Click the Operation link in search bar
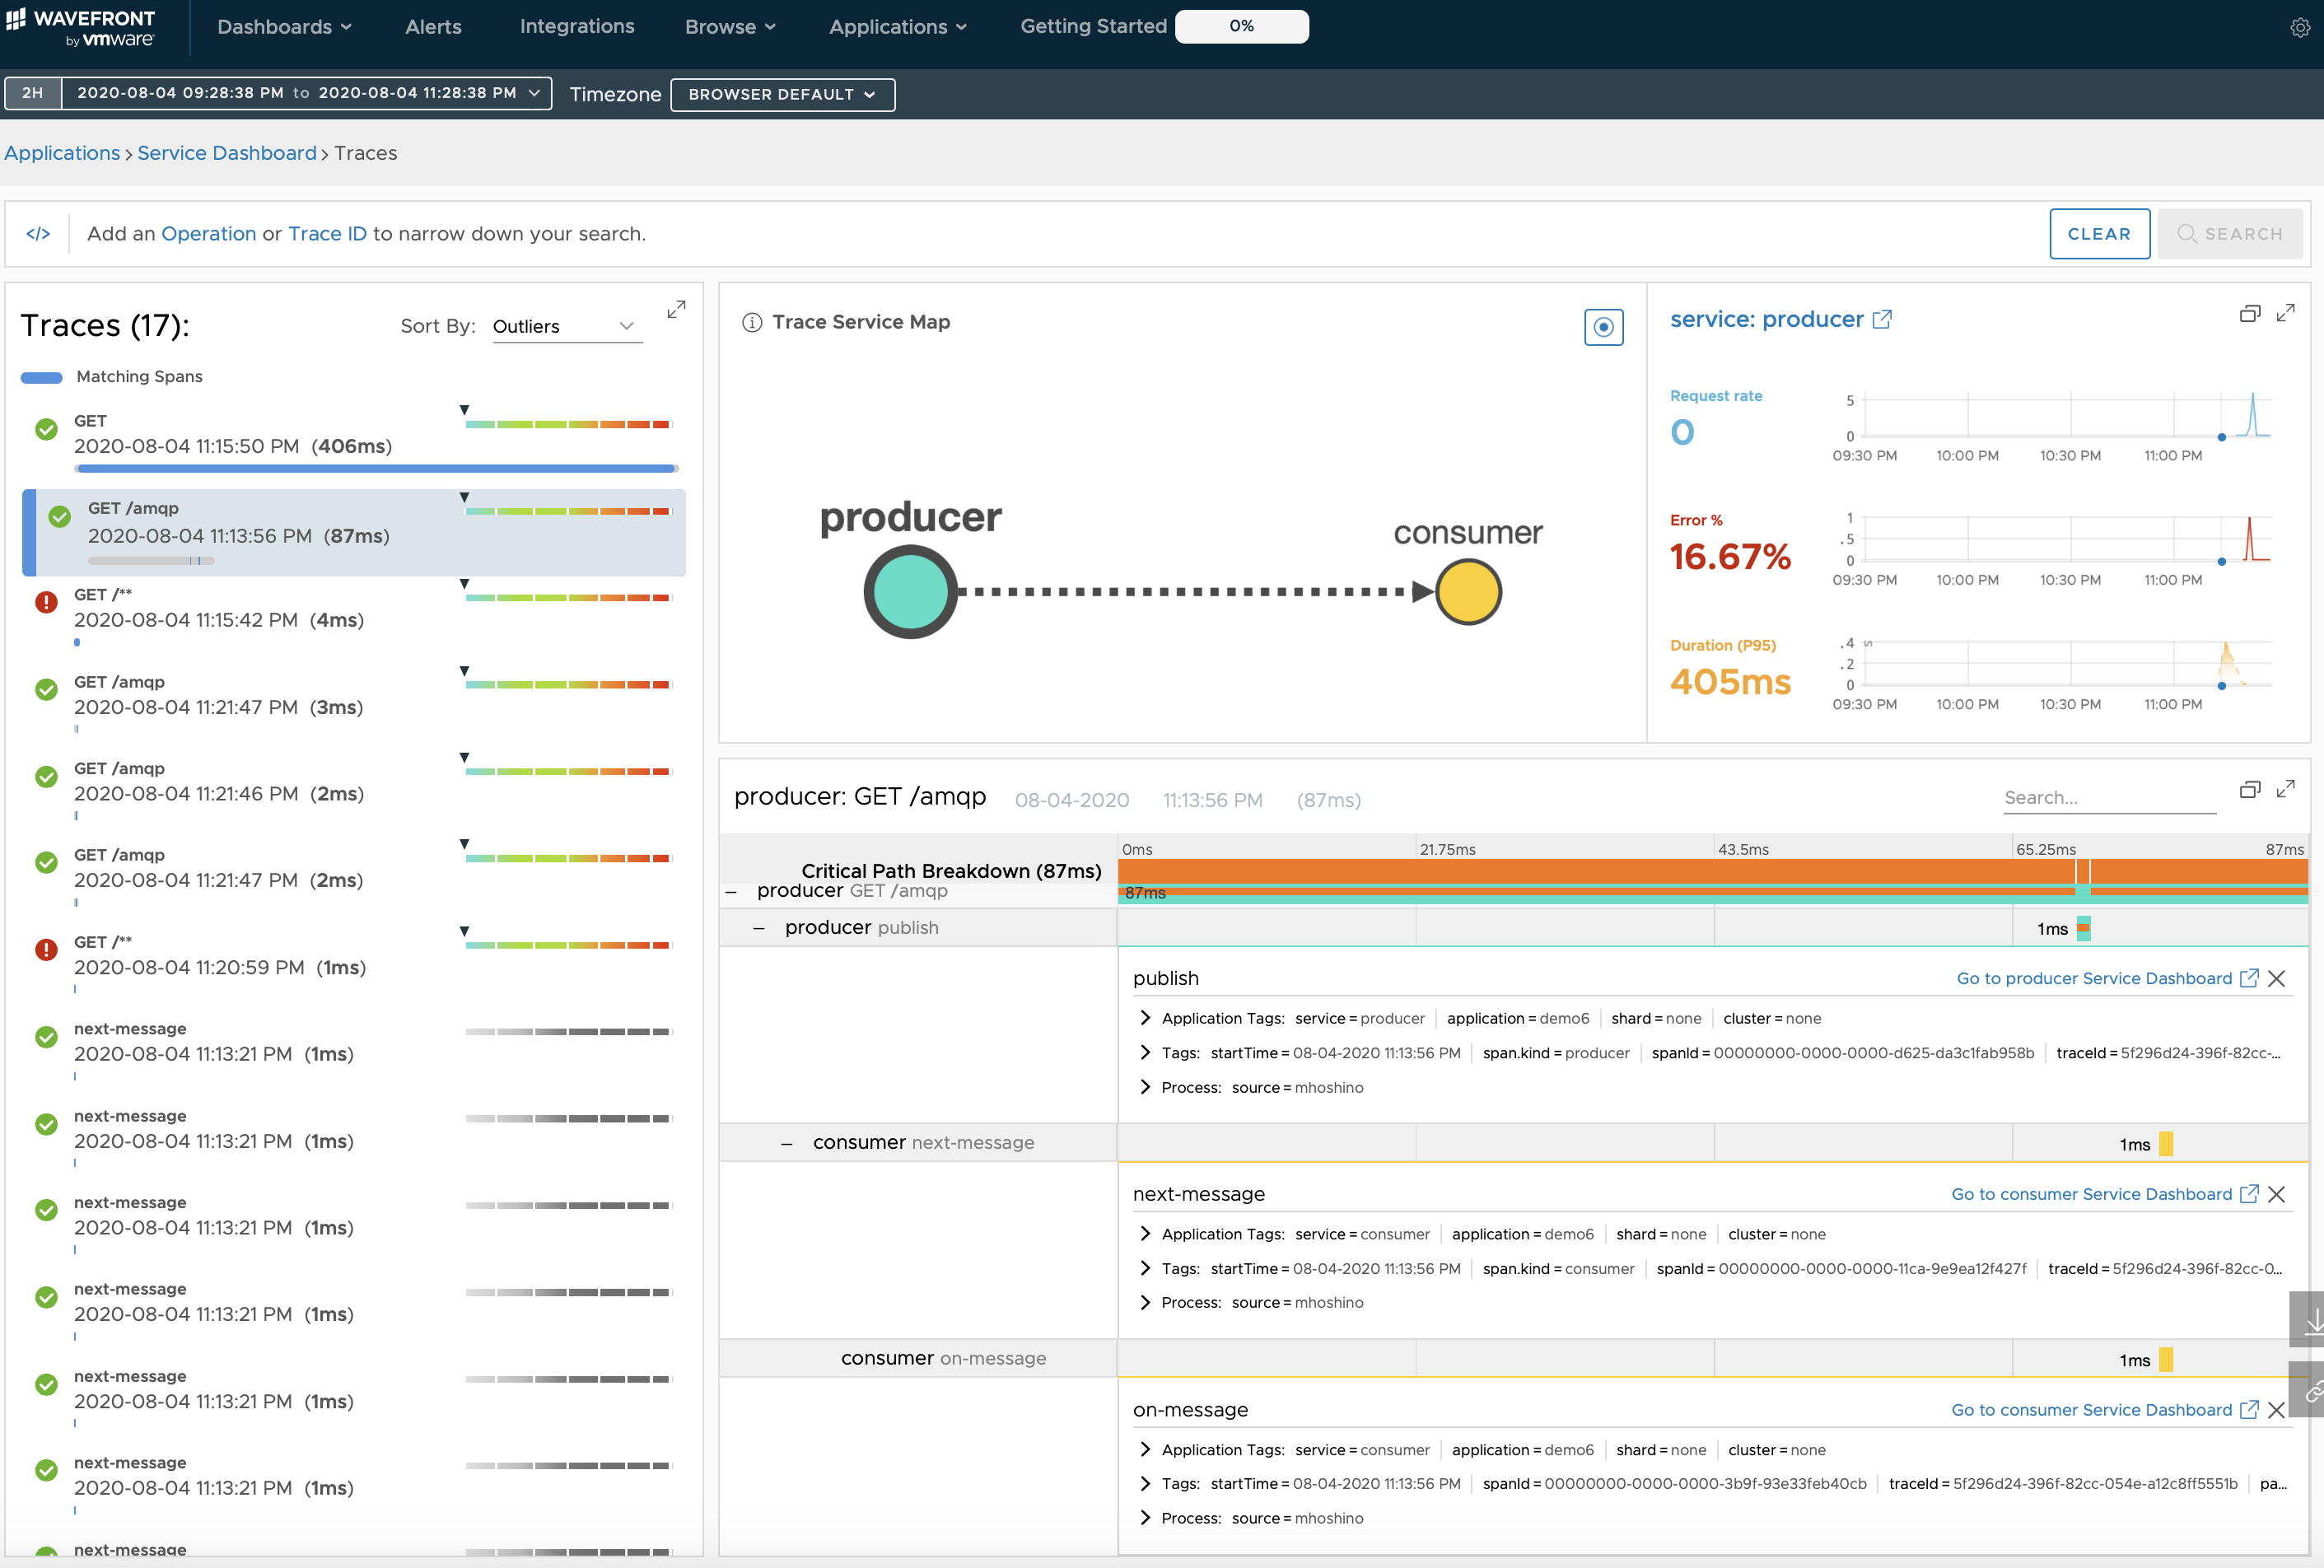2324x1568 pixels. tap(209, 234)
